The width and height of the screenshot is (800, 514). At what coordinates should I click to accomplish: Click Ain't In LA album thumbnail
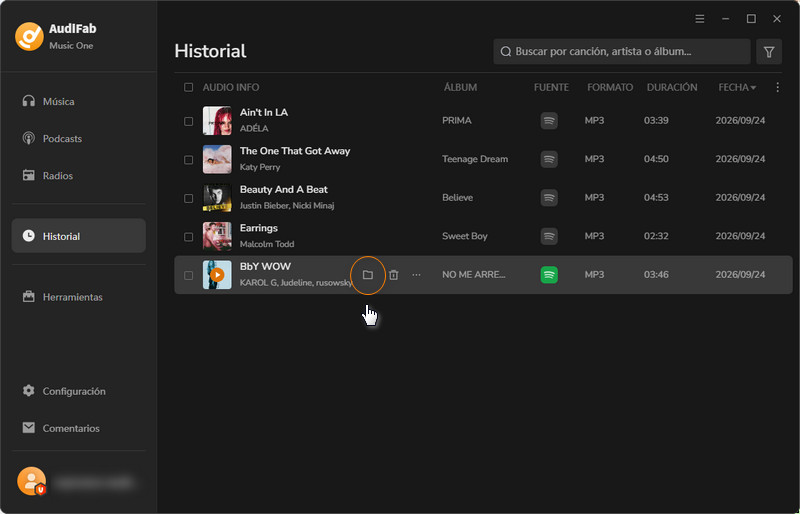click(217, 121)
